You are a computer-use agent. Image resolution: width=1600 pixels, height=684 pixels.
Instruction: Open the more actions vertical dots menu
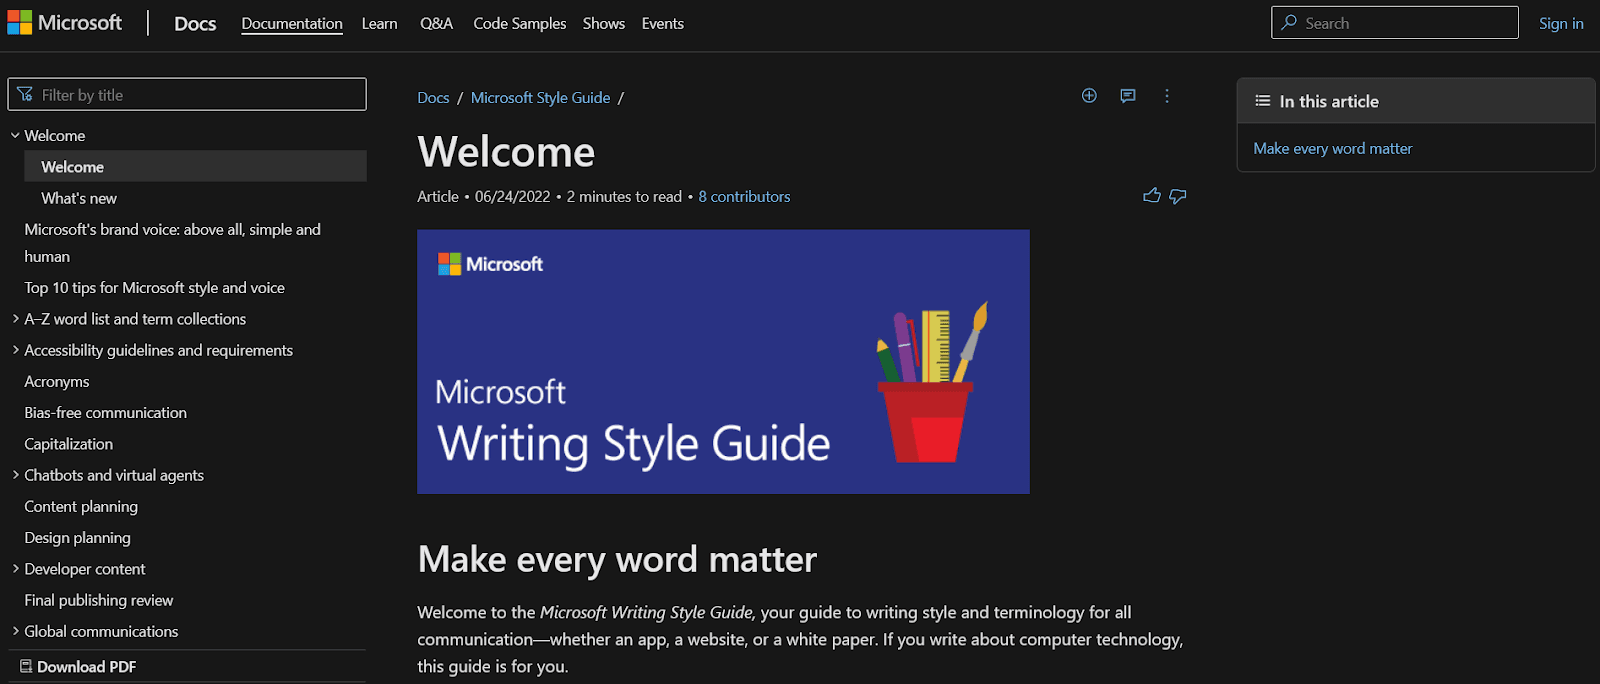point(1166,96)
